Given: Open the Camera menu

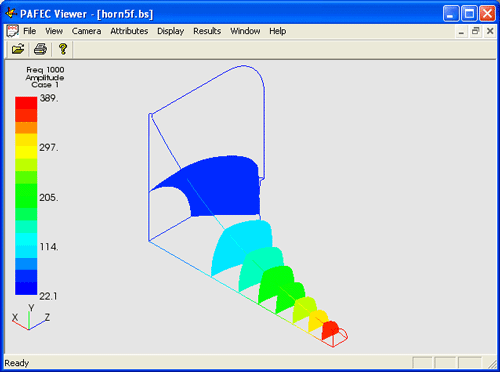Looking at the screenshot, I should 86,31.
